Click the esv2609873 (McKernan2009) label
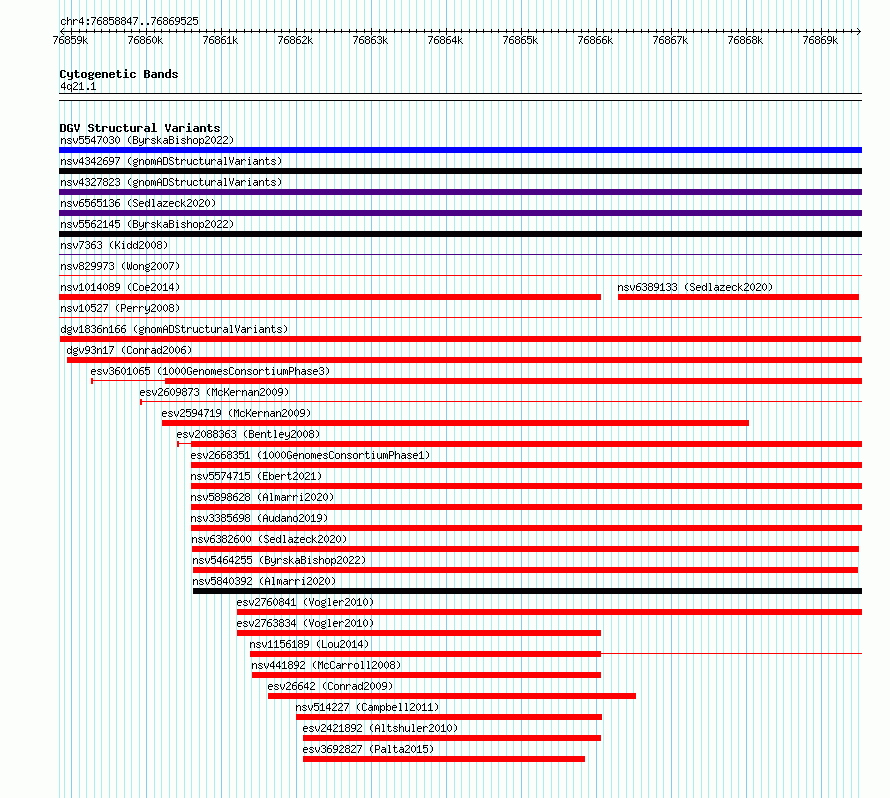The height and width of the screenshot is (798, 890). pyautogui.click(x=214, y=392)
